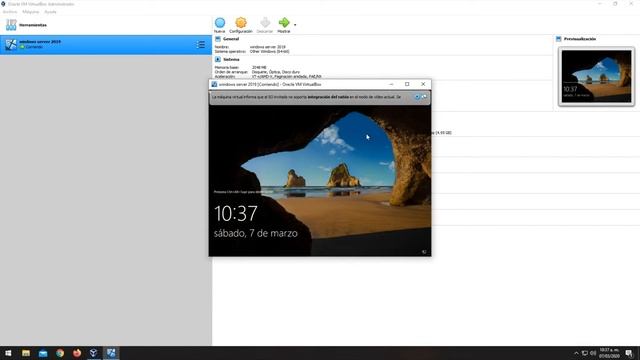This screenshot has width=640, height=360.
Task: Open the Archivo menu
Action: click(10, 12)
